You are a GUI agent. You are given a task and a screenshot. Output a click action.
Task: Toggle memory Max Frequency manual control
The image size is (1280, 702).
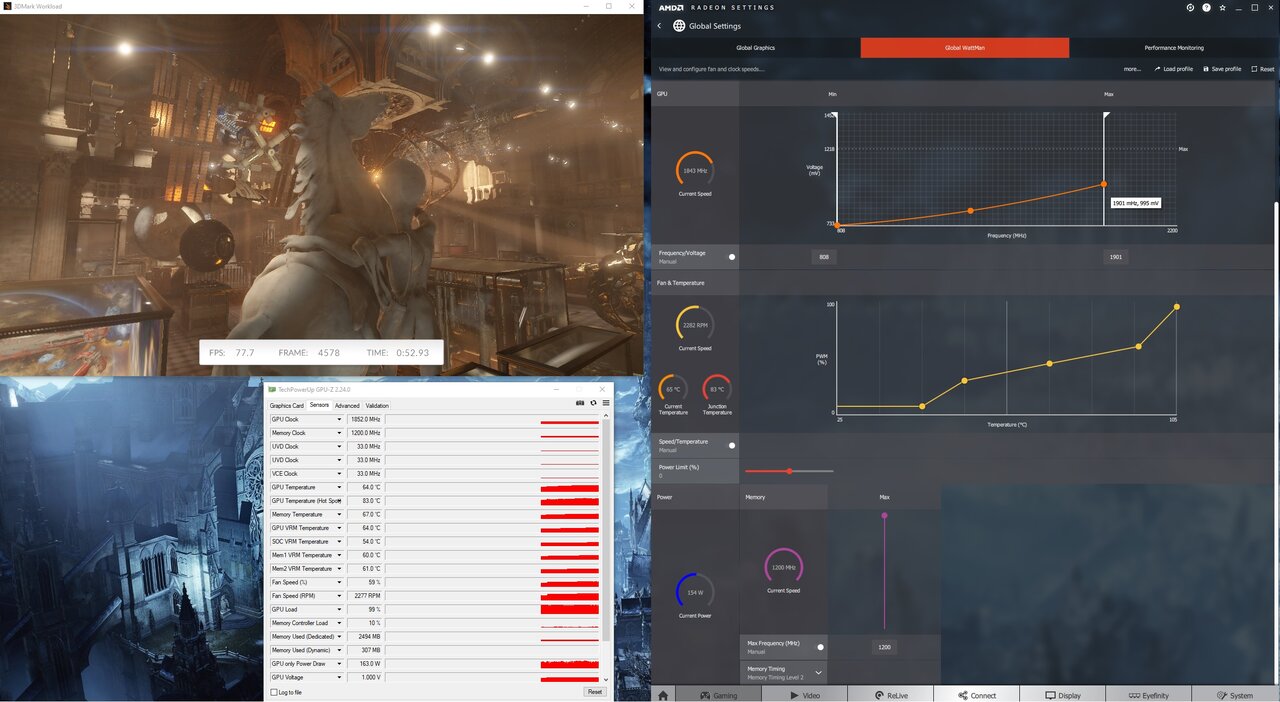tap(821, 647)
